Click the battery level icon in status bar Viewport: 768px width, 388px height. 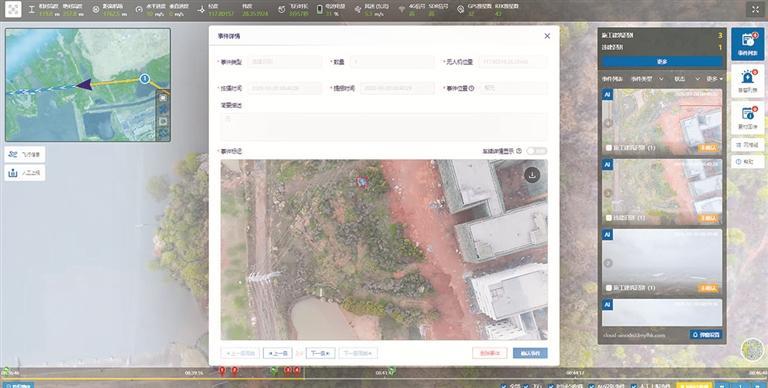(319, 9)
